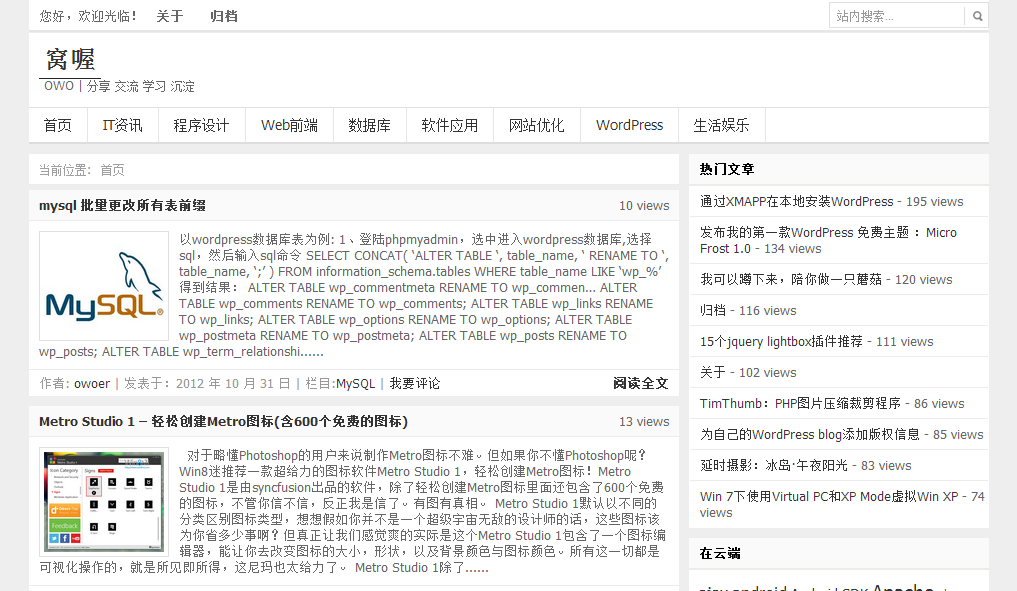
Task: Open the 软件应用 menu item
Action: 449,125
